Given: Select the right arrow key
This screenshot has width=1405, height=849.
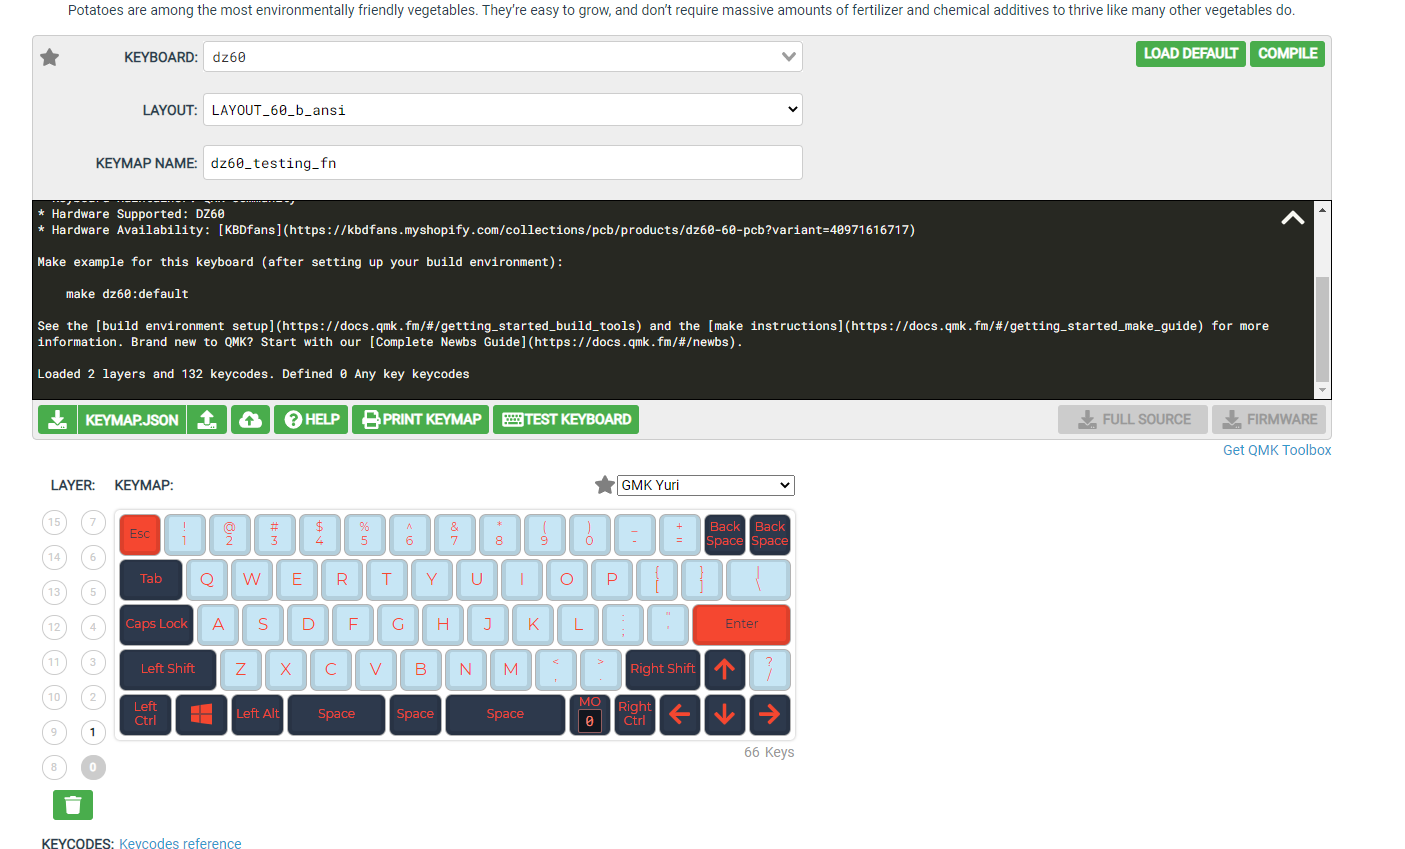Looking at the screenshot, I should pyautogui.click(x=770, y=714).
